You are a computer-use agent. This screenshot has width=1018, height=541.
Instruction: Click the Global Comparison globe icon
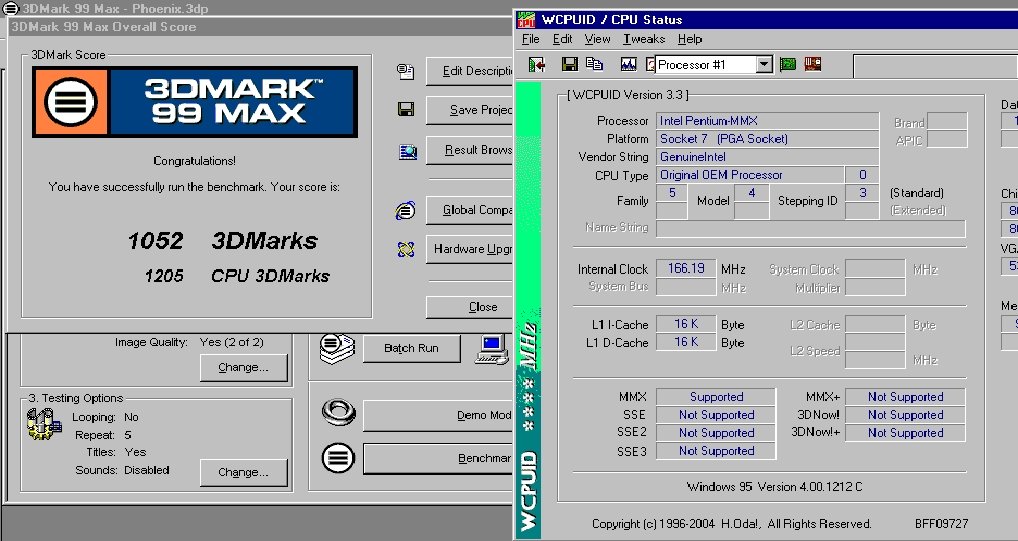405,210
